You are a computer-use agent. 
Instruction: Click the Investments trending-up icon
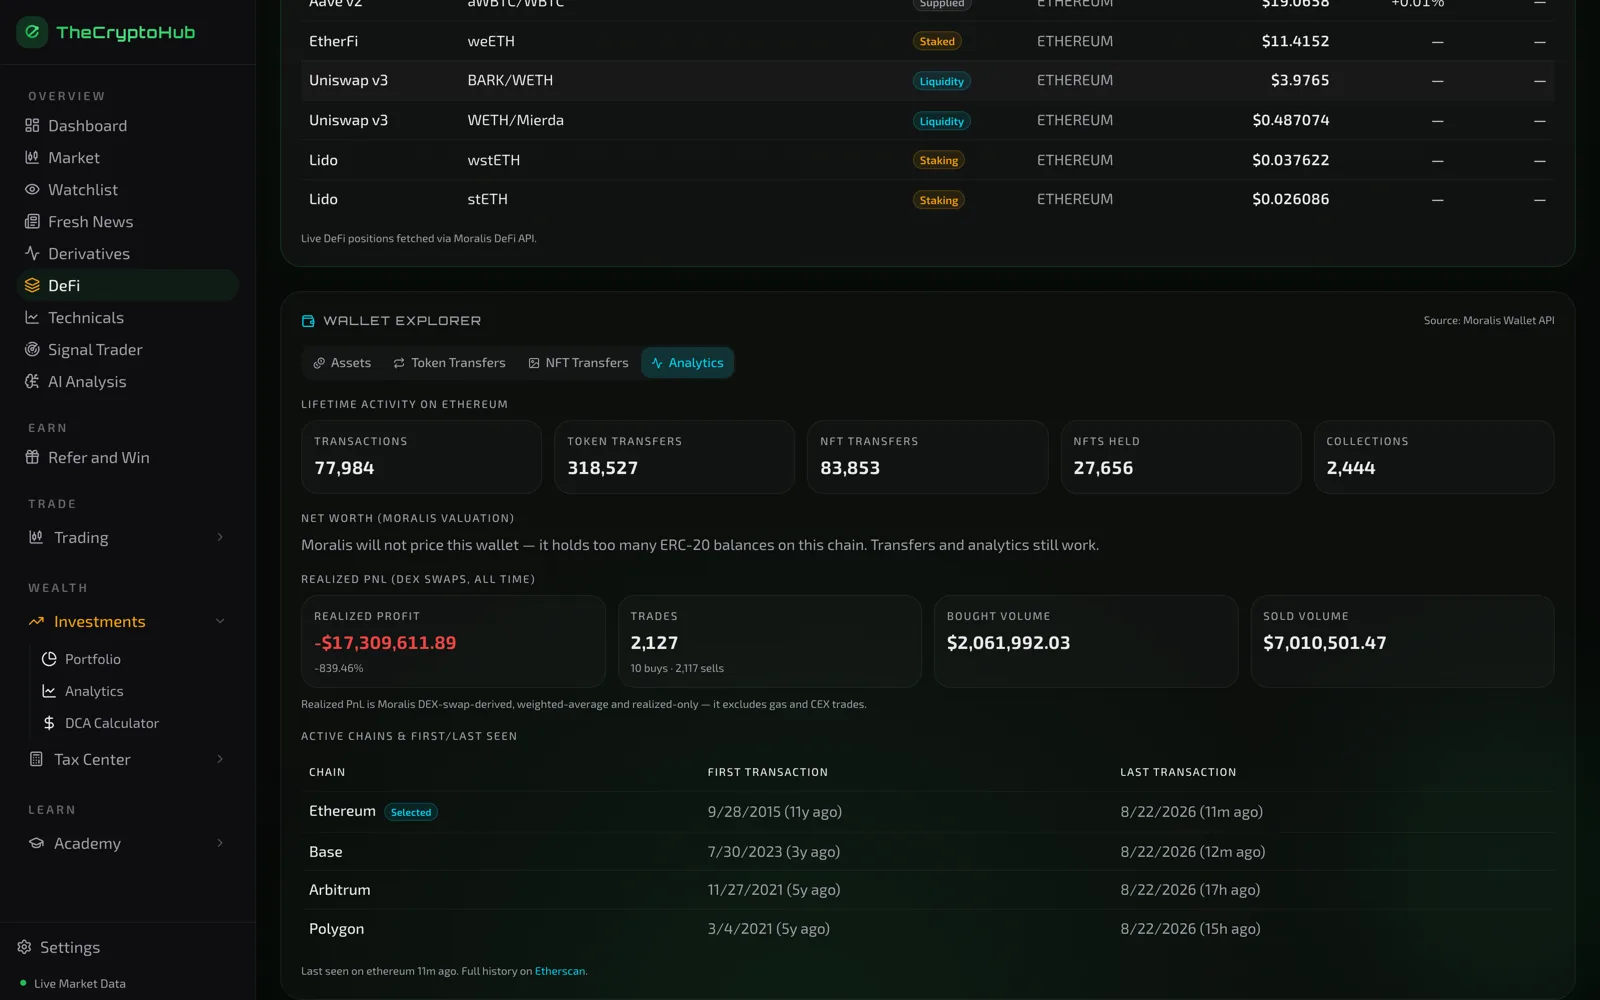click(x=36, y=622)
